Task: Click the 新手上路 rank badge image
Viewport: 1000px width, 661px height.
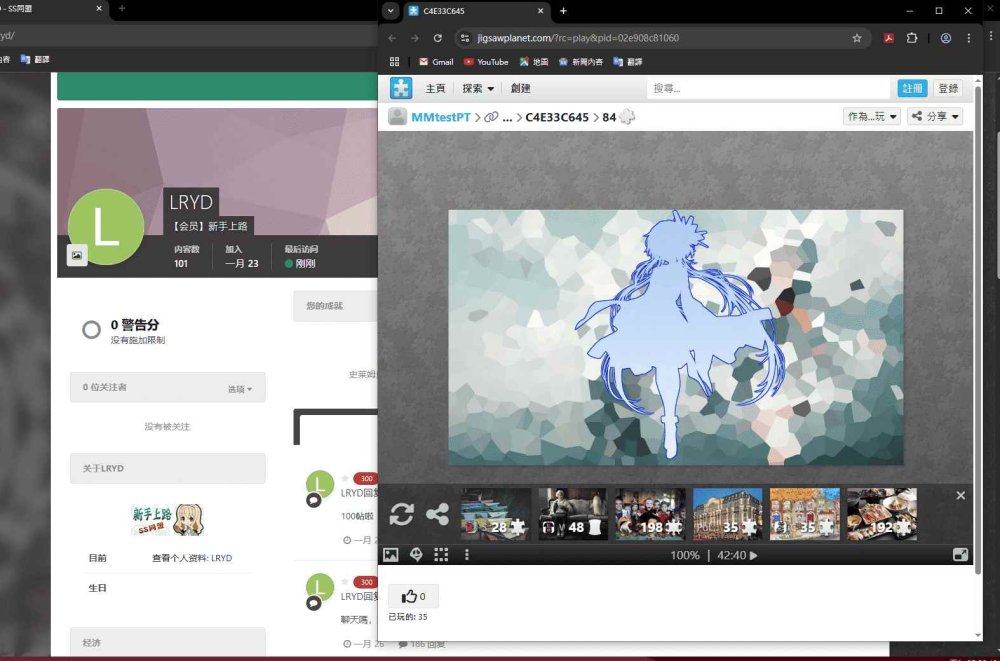Action: tap(168, 519)
